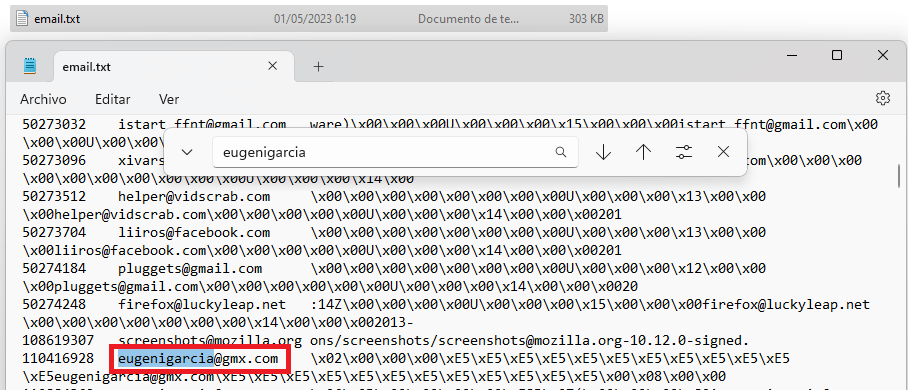
Task: Expand the replace options chevron in search bar
Action: (x=186, y=152)
